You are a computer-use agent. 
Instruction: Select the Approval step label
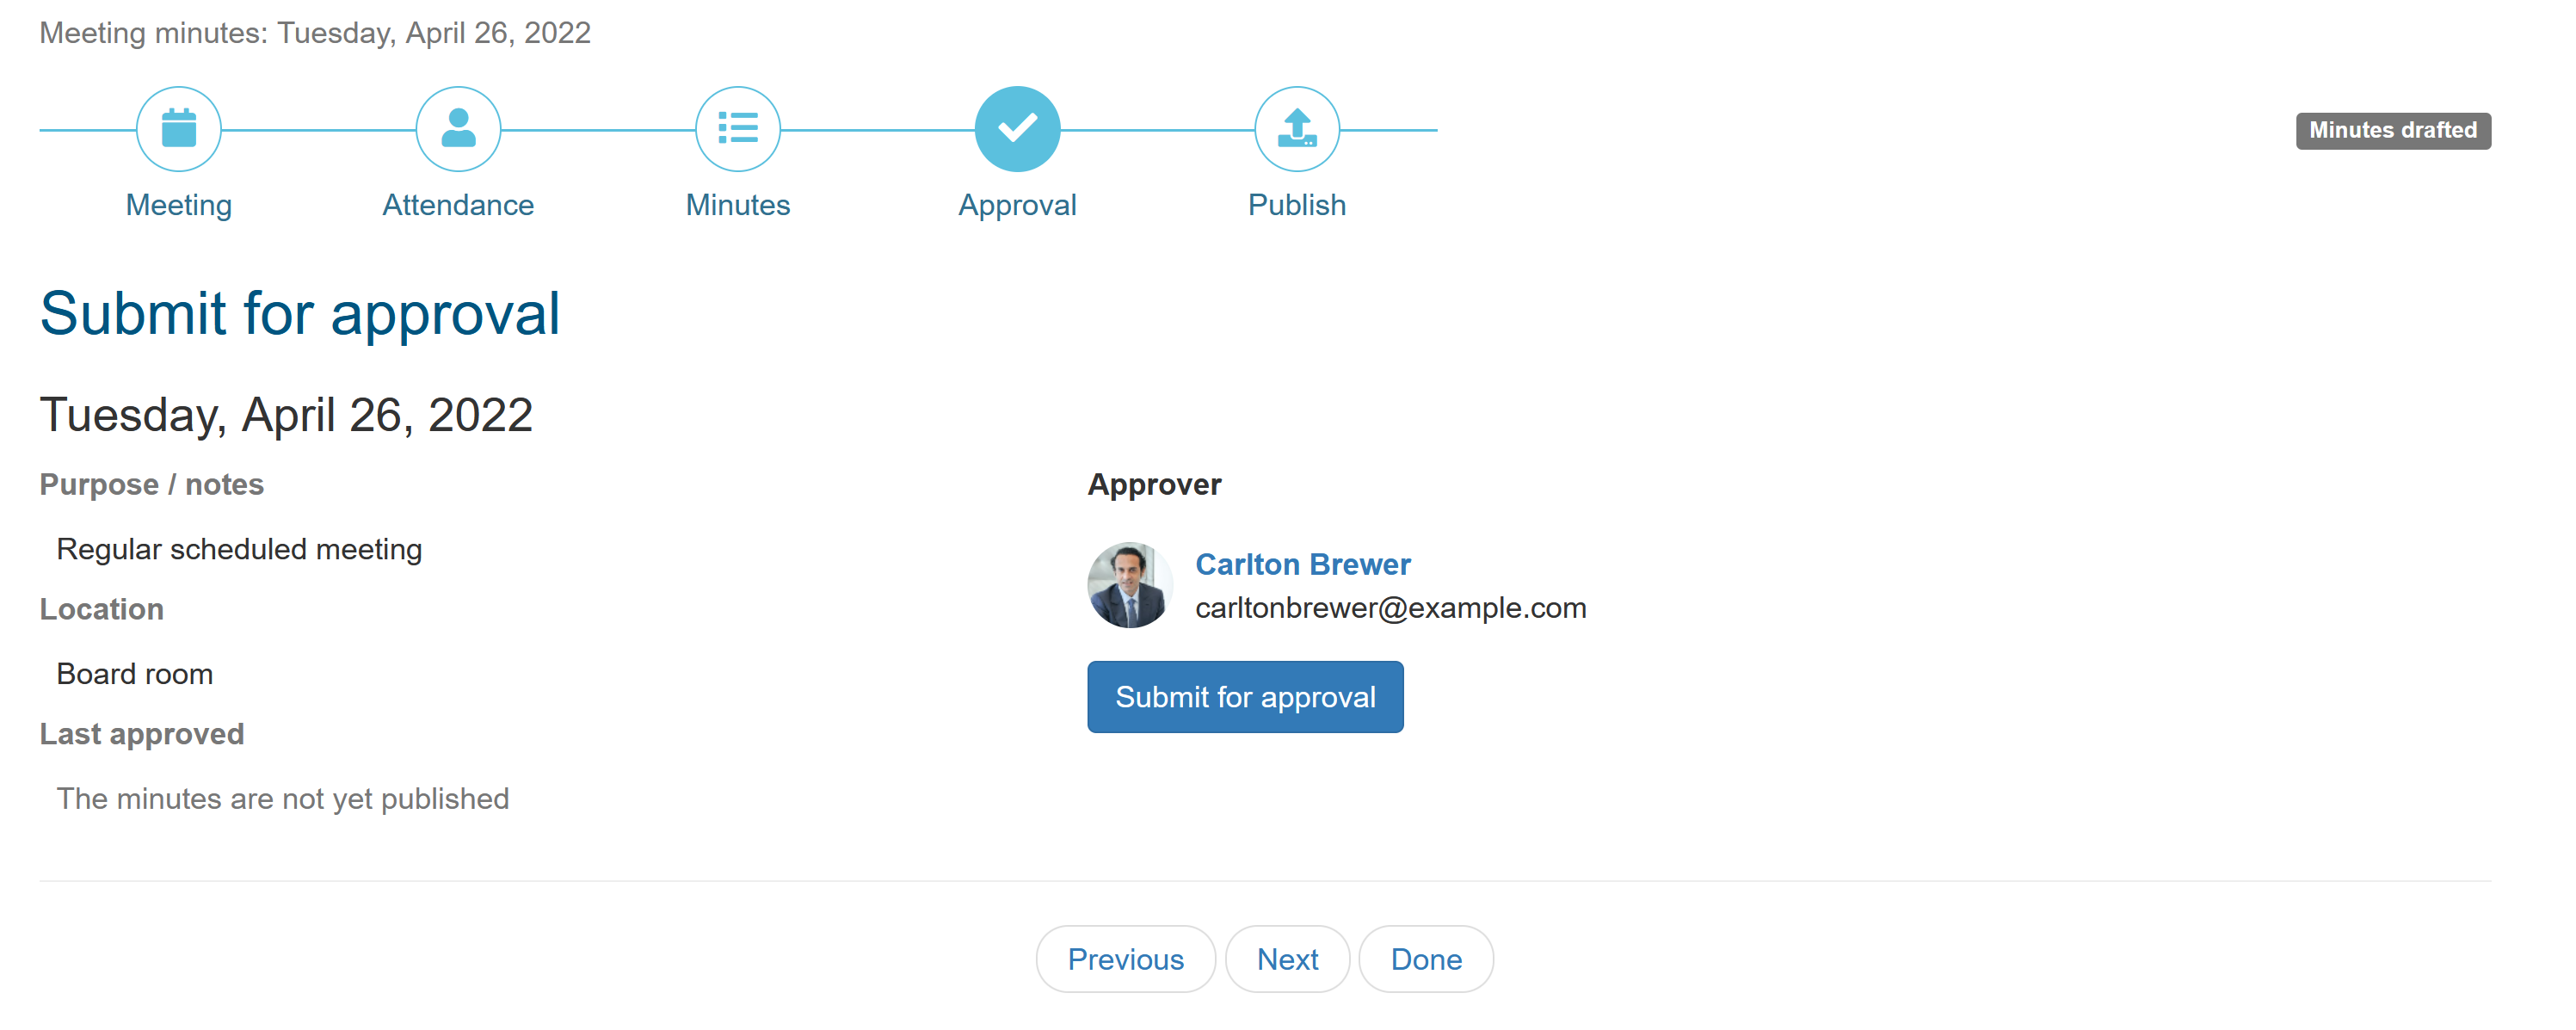coord(1017,205)
